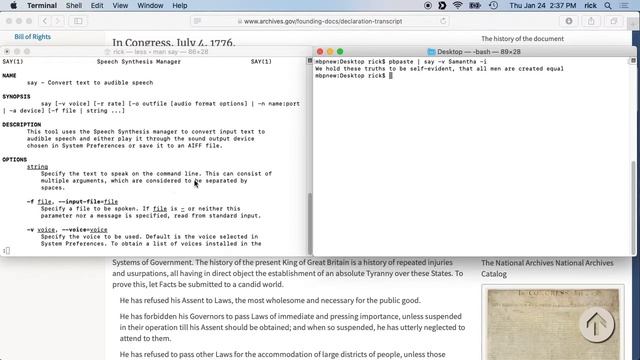Open the Bill of Rights link

[x=33, y=37]
